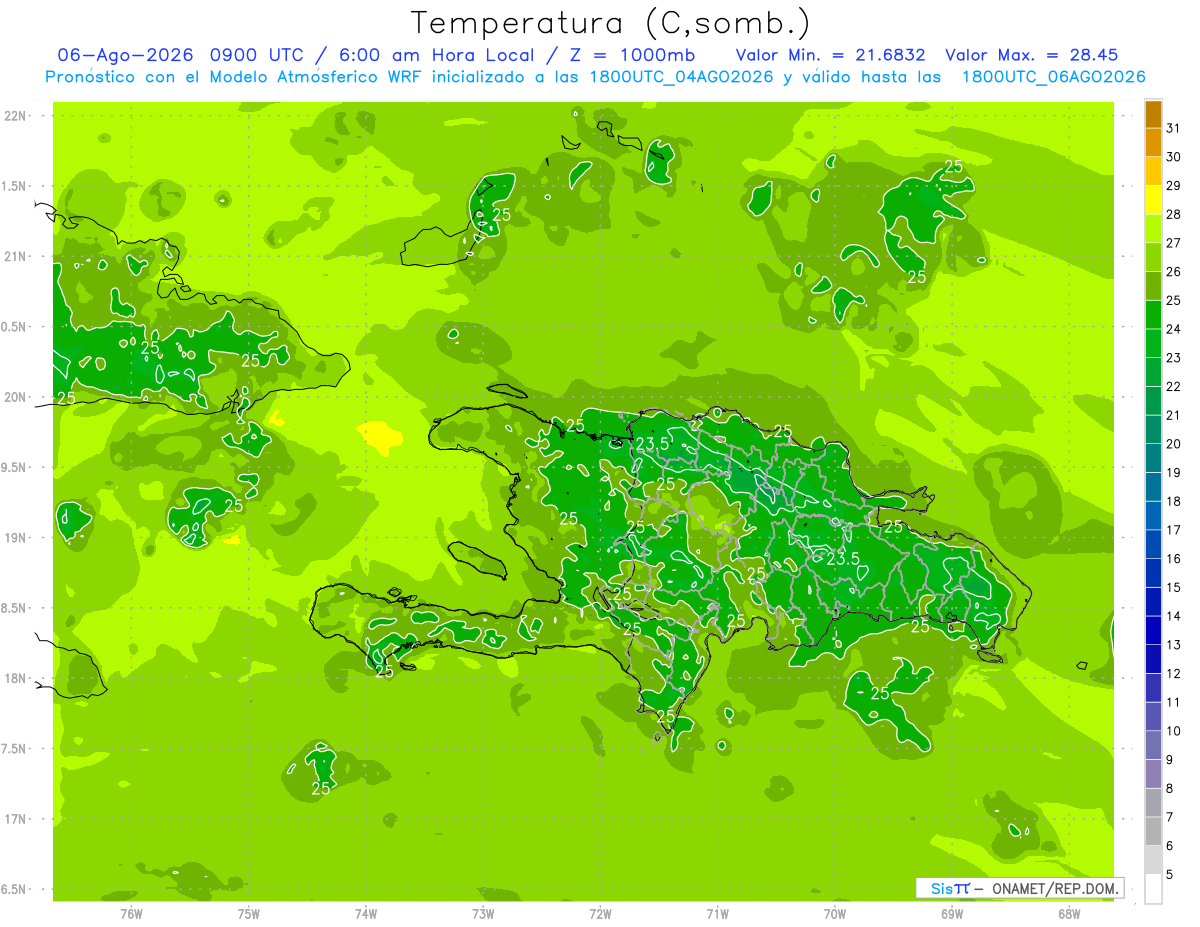Click the "Valor Max. = 28.45" readout
The height and width of the screenshot is (927, 1200).
(1032, 55)
